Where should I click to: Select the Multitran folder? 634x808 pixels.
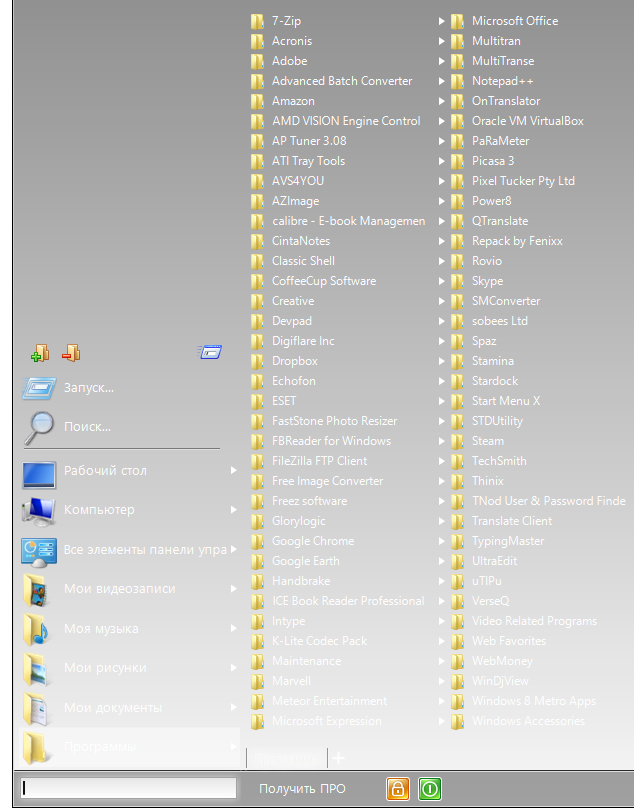point(496,41)
